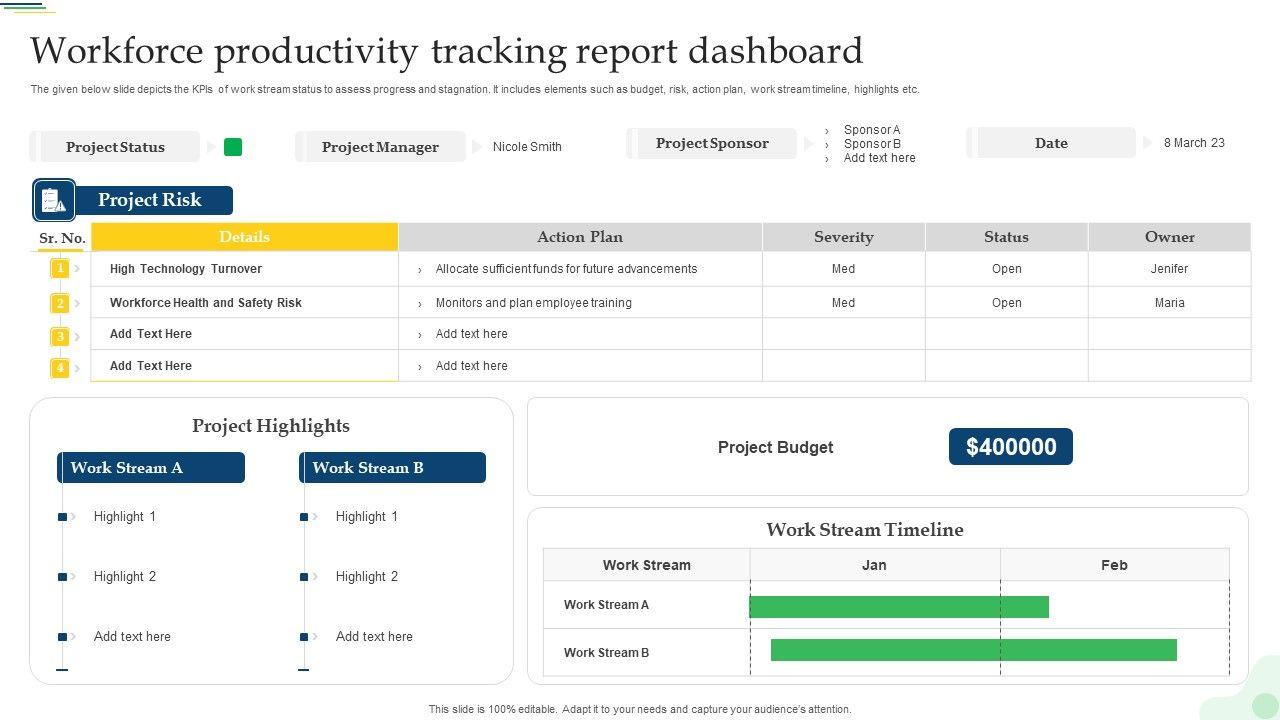Click the Sponsor A entry
1280x720 pixels.
pos(872,130)
